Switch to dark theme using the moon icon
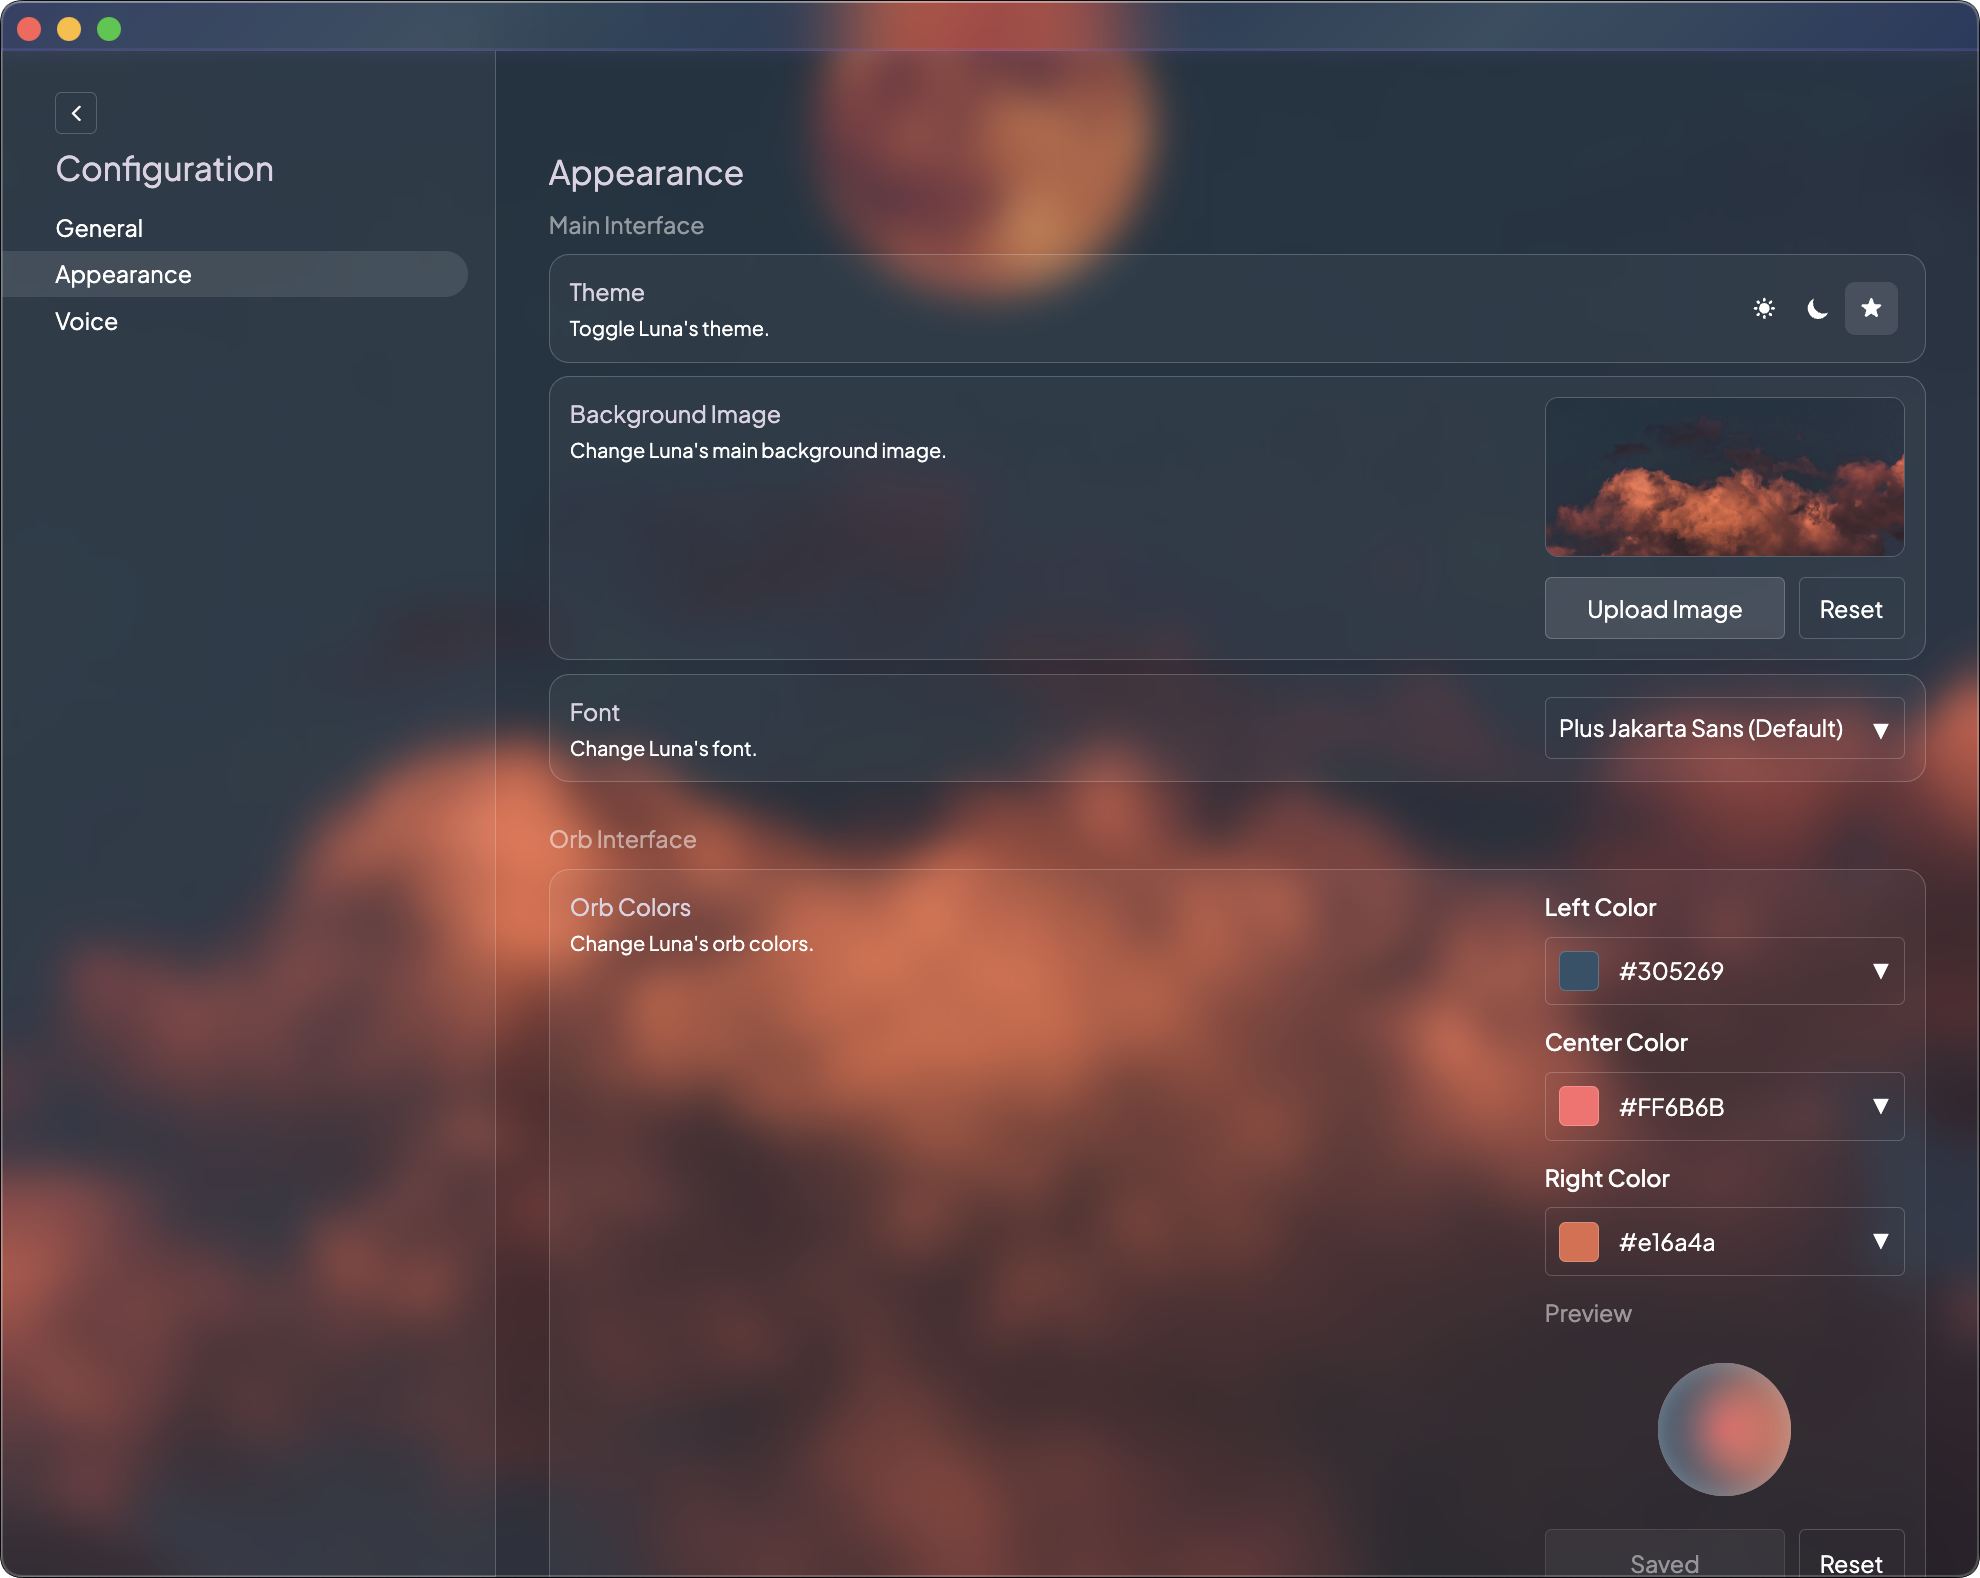This screenshot has width=1980, height=1578. point(1818,308)
